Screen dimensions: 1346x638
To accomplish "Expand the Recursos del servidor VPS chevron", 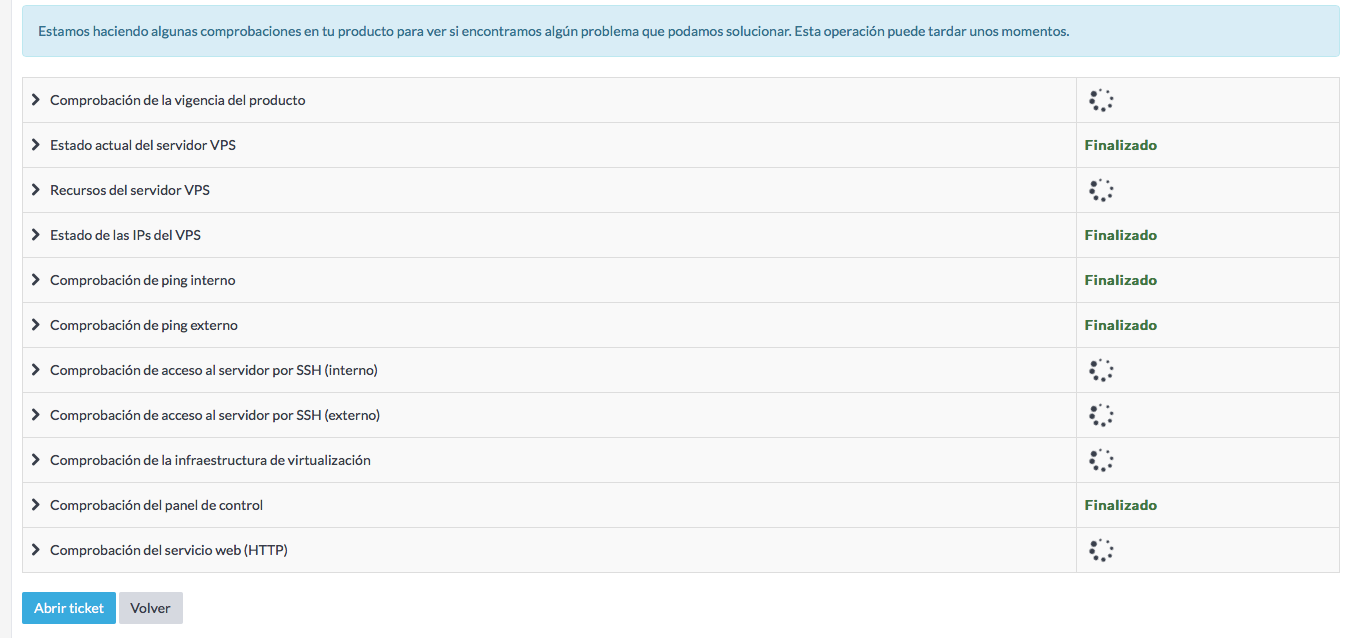I will (x=36, y=190).
